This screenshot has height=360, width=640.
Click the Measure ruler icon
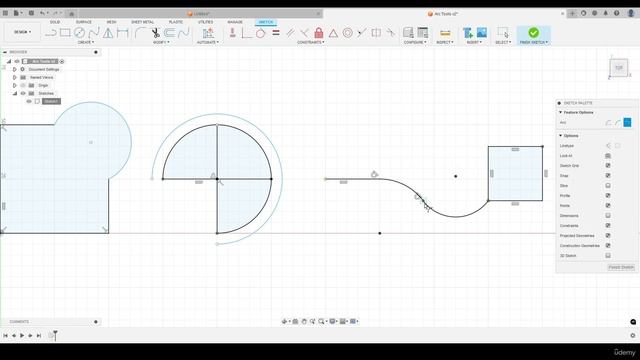tap(445, 33)
